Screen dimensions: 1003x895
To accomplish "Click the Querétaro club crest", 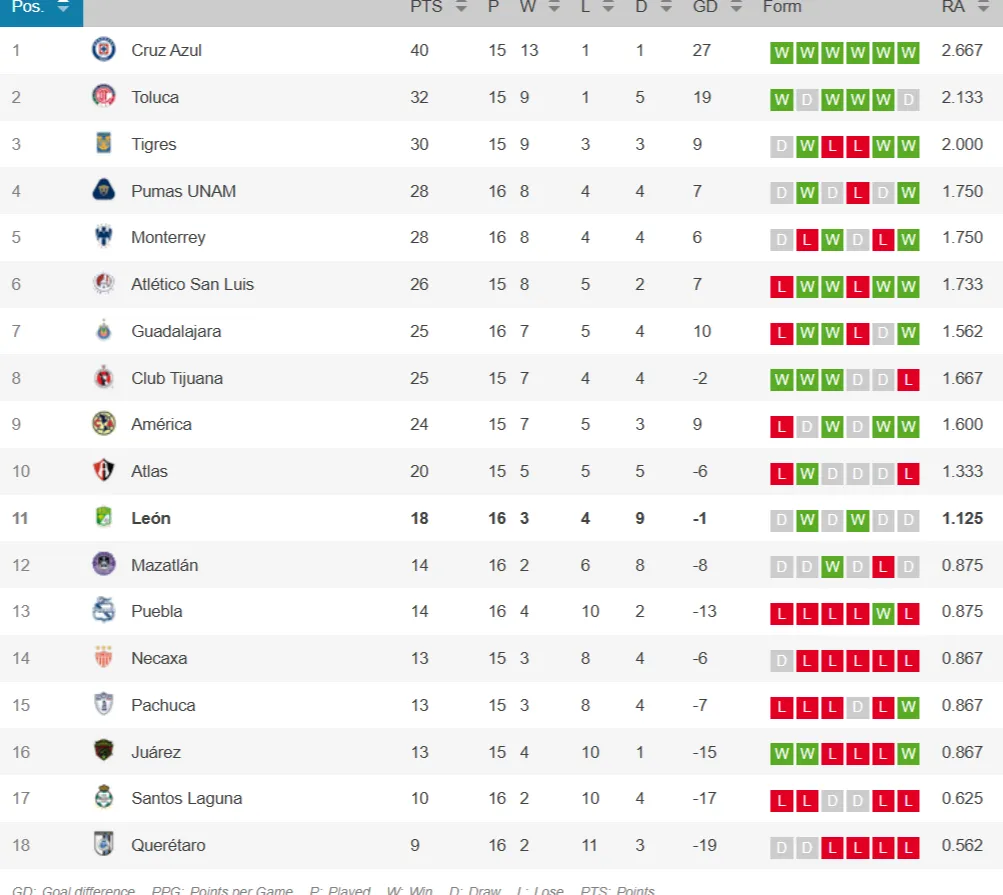I will click(103, 845).
